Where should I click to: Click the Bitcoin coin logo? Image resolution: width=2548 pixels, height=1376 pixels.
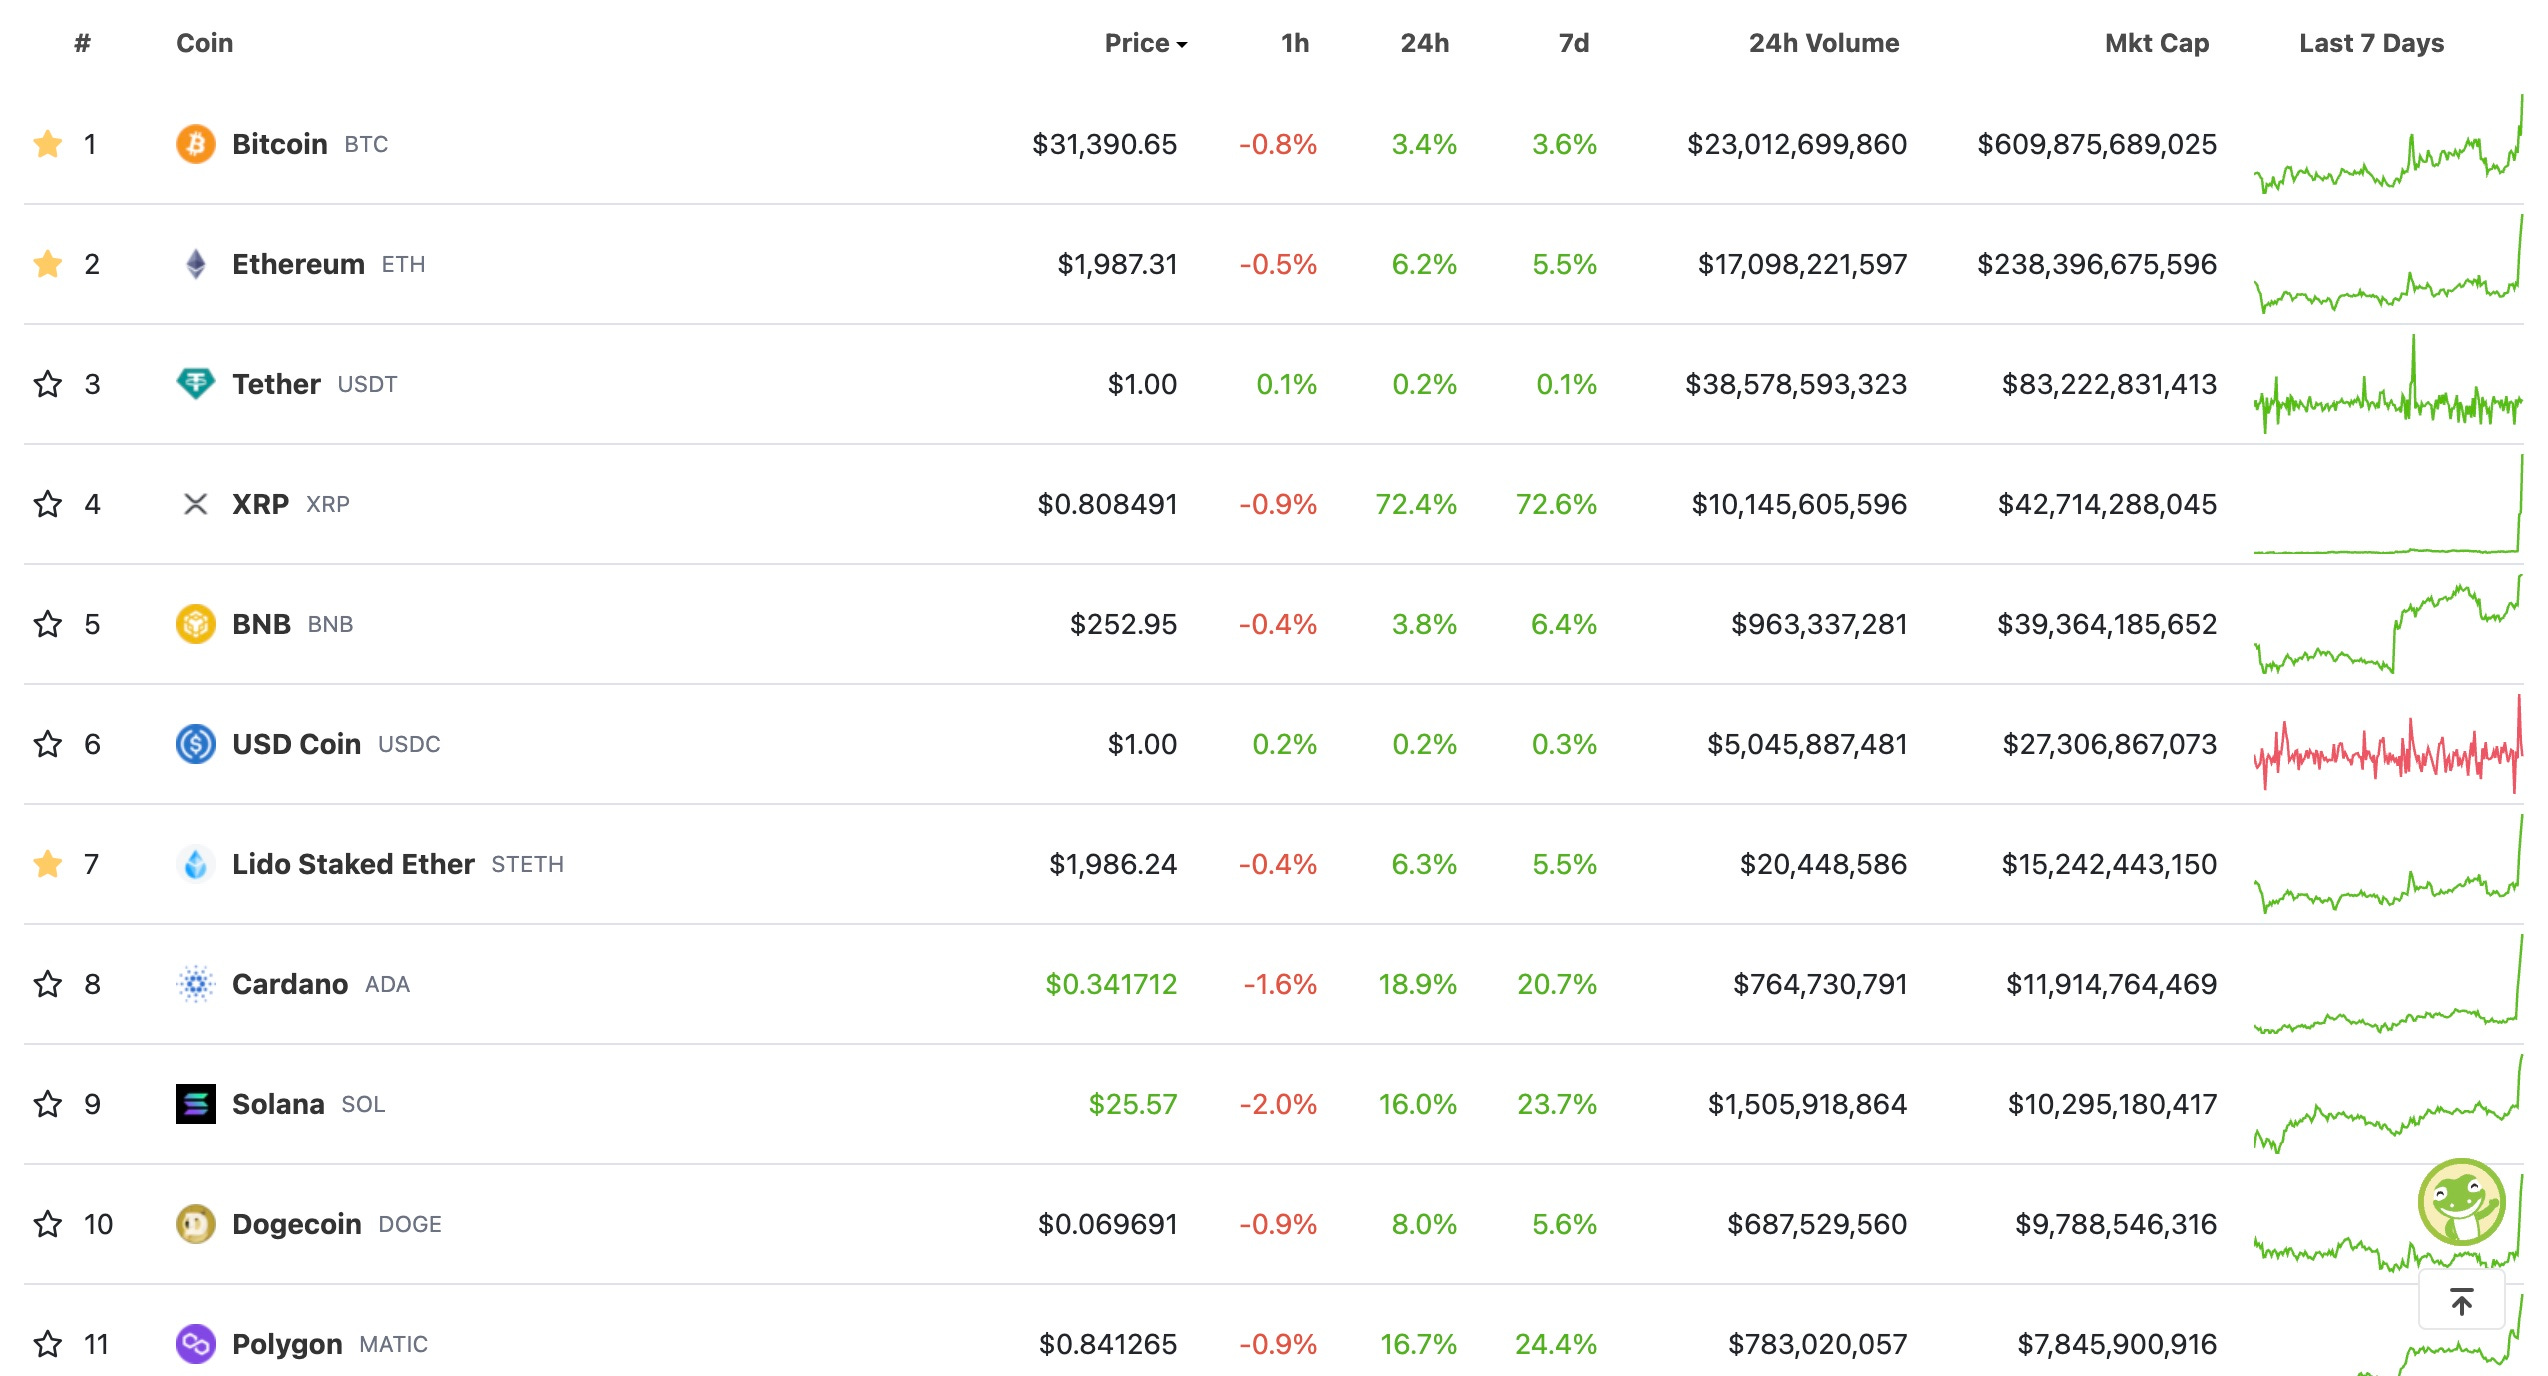point(196,144)
